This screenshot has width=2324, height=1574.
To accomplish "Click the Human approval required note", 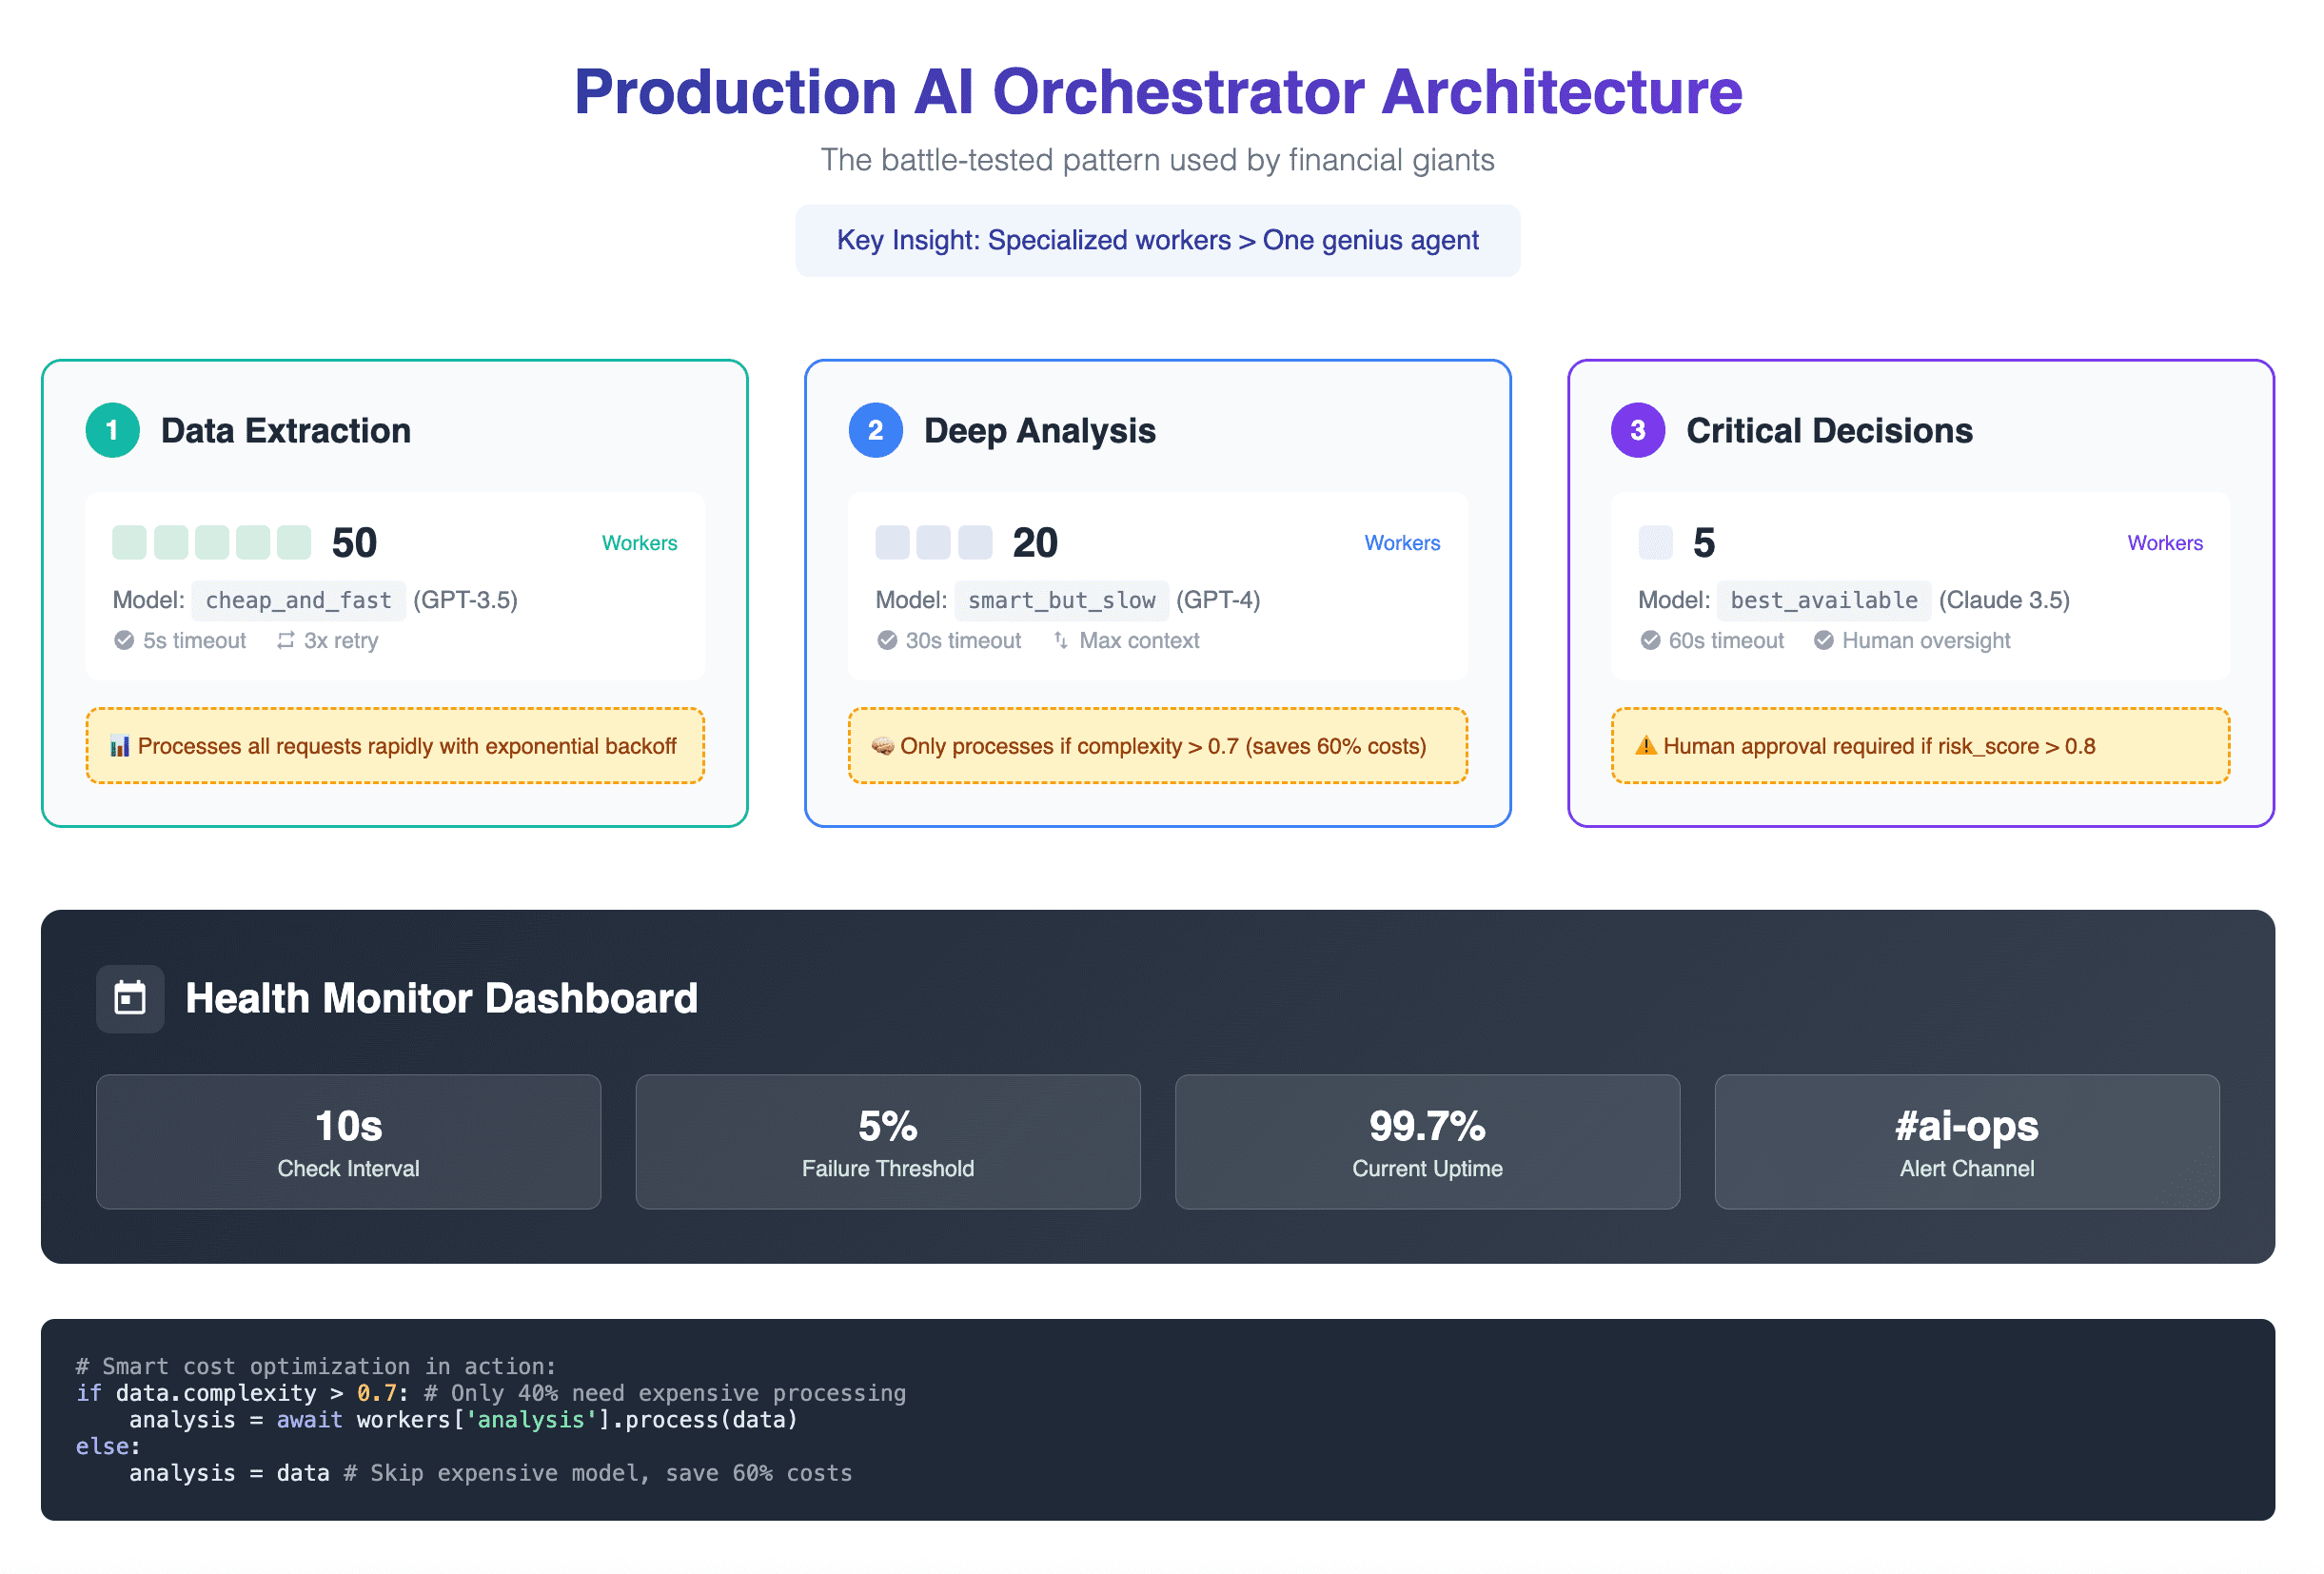I will pos(1922,747).
